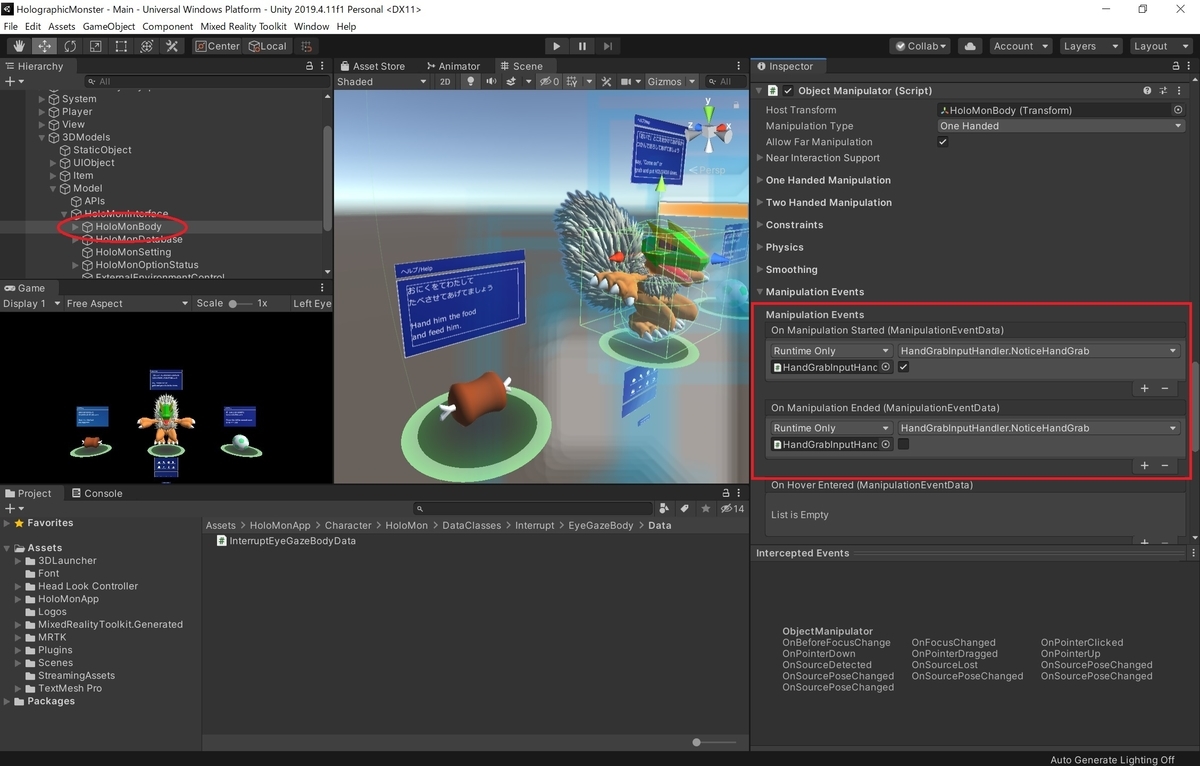This screenshot has width=1200, height=766.
Task: Open function dropdown for On Manipulation Ended
Action: (1039, 428)
